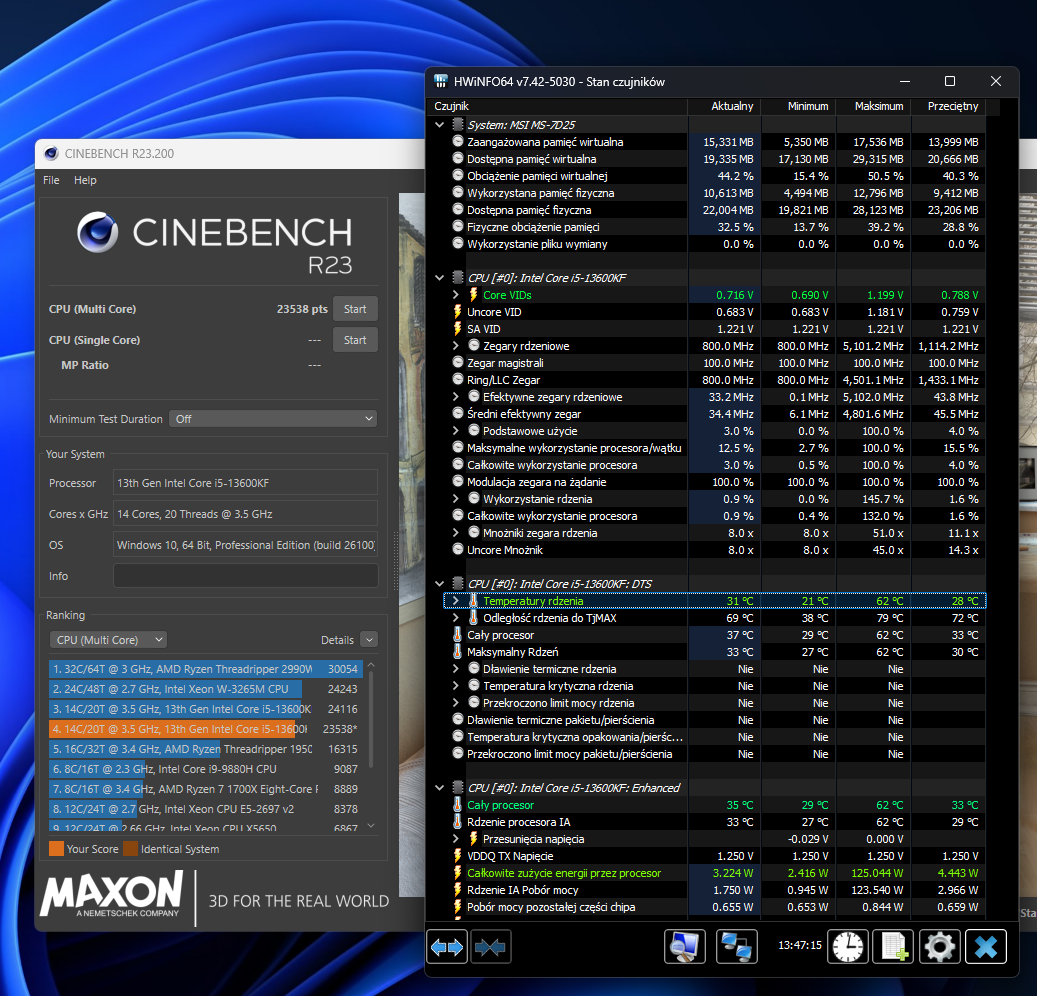Select the Odległość rdzenia do TjMAX row
1037x996 pixels.
tap(714, 618)
